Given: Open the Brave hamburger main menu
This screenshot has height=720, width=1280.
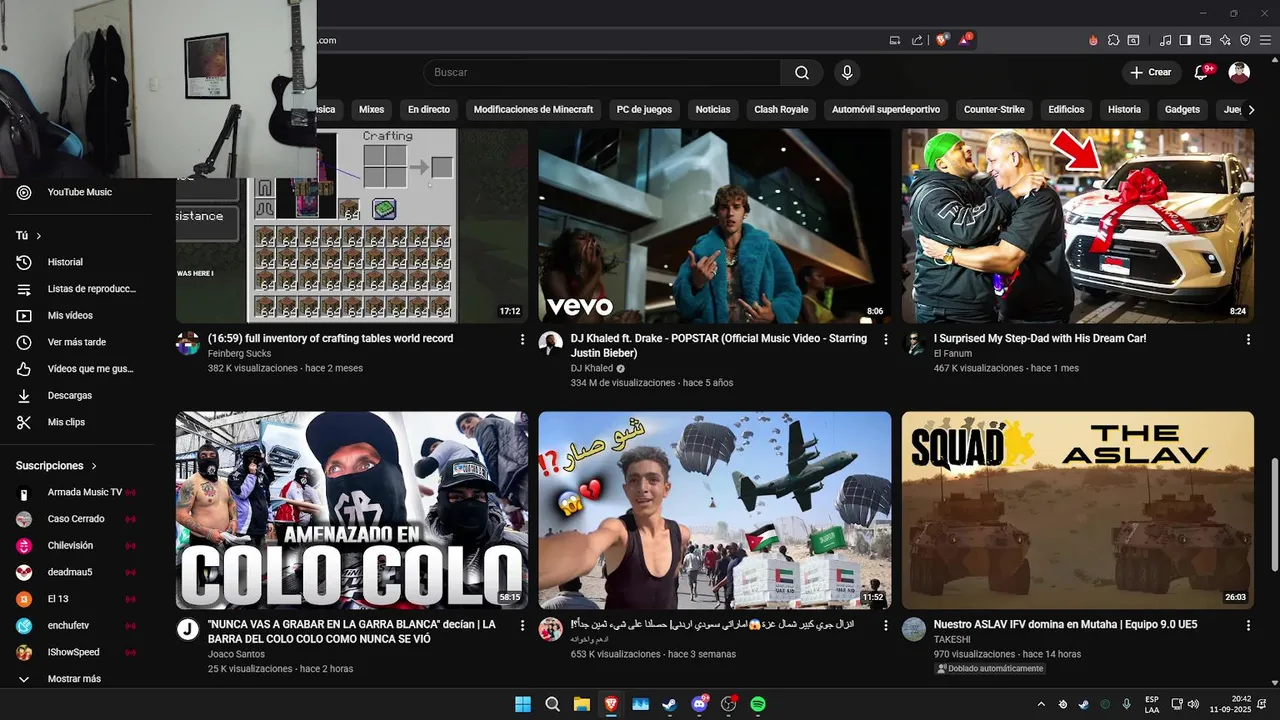Looking at the screenshot, I should [x=1265, y=40].
